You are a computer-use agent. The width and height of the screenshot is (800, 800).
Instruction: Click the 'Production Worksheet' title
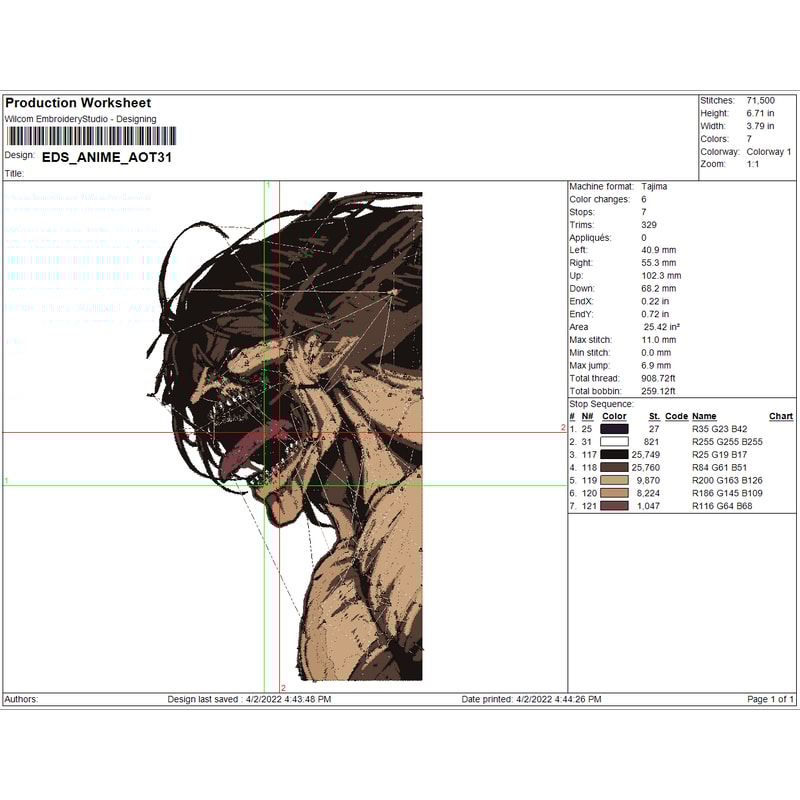78,103
